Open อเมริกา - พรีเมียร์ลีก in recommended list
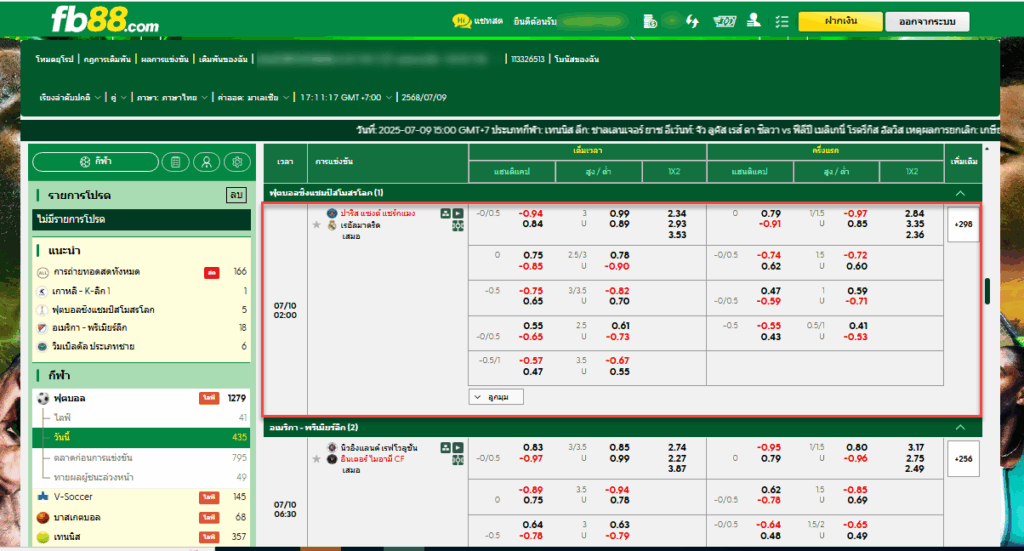 (141, 328)
